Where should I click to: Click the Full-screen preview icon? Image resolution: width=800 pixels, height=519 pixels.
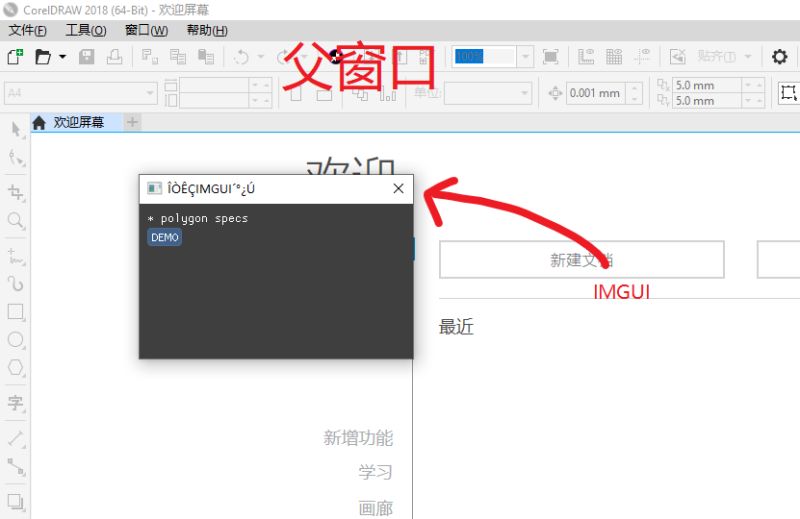(551, 57)
